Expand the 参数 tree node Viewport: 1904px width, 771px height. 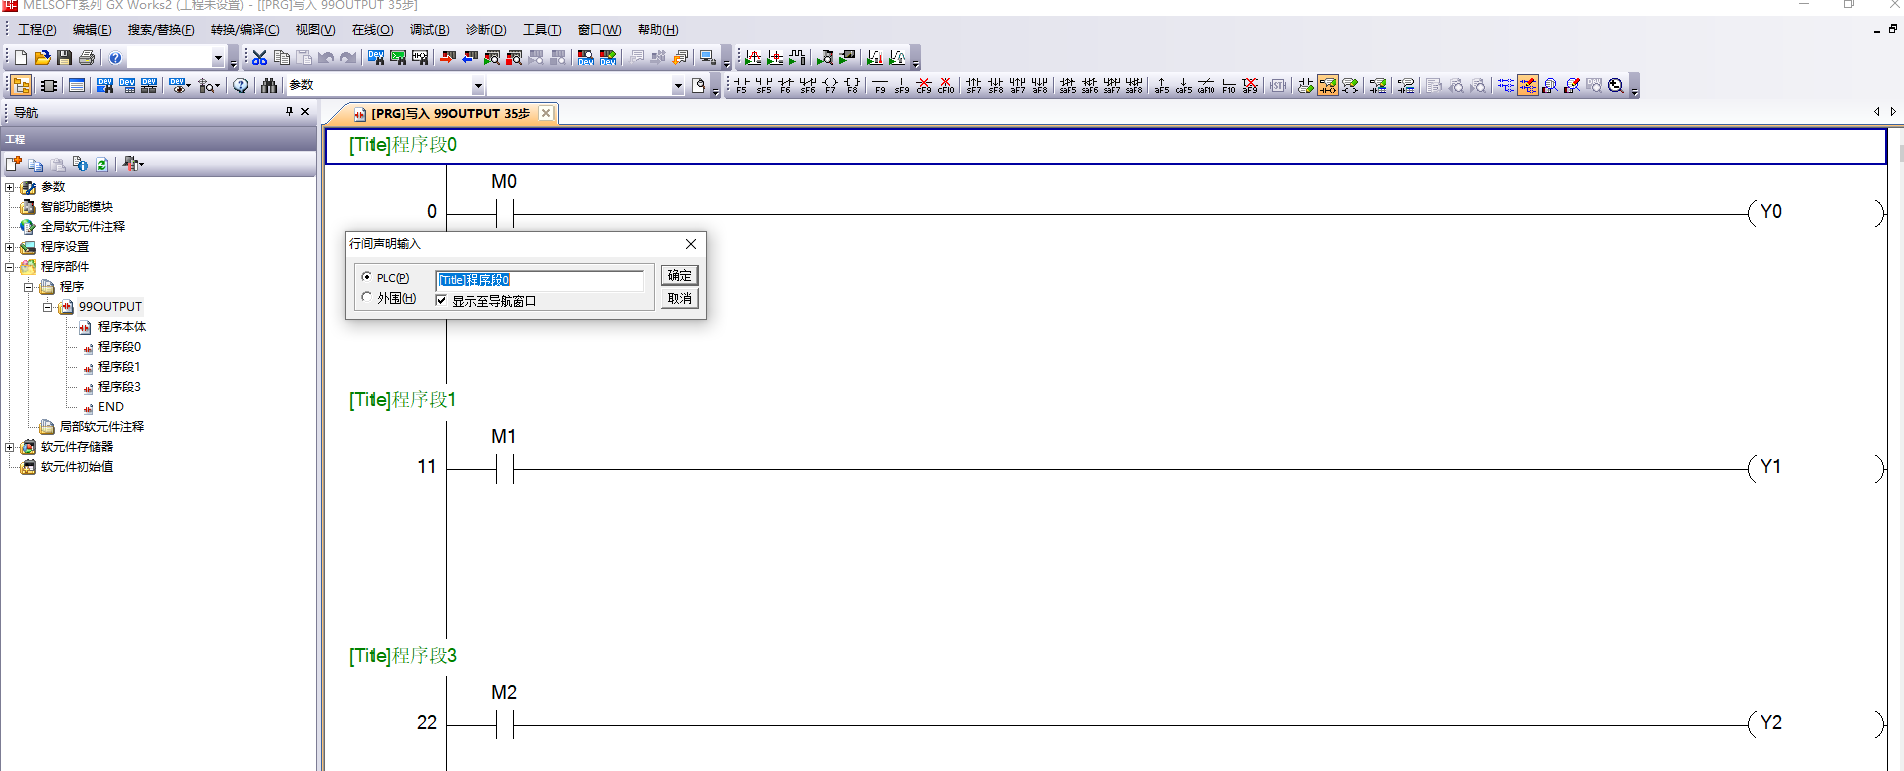pos(10,187)
